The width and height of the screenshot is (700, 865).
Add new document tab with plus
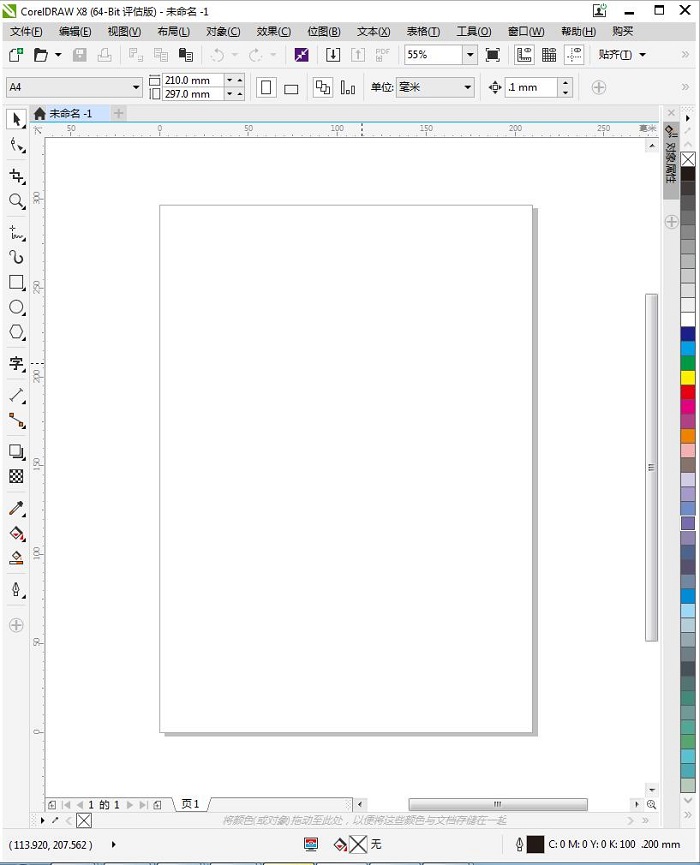tap(118, 114)
